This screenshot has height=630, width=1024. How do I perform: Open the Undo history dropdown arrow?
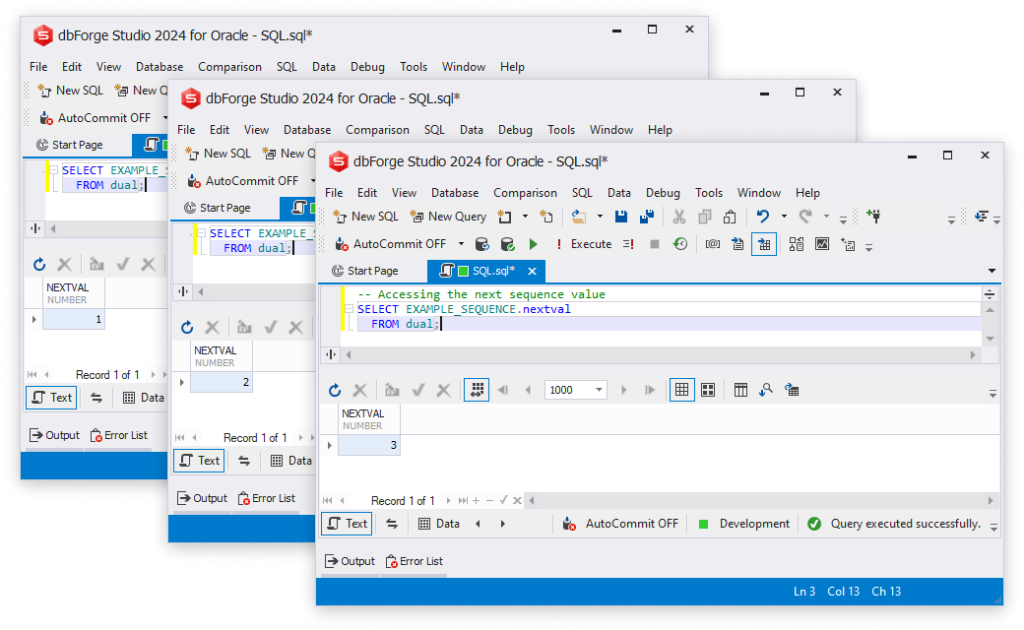pyautogui.click(x=783, y=217)
